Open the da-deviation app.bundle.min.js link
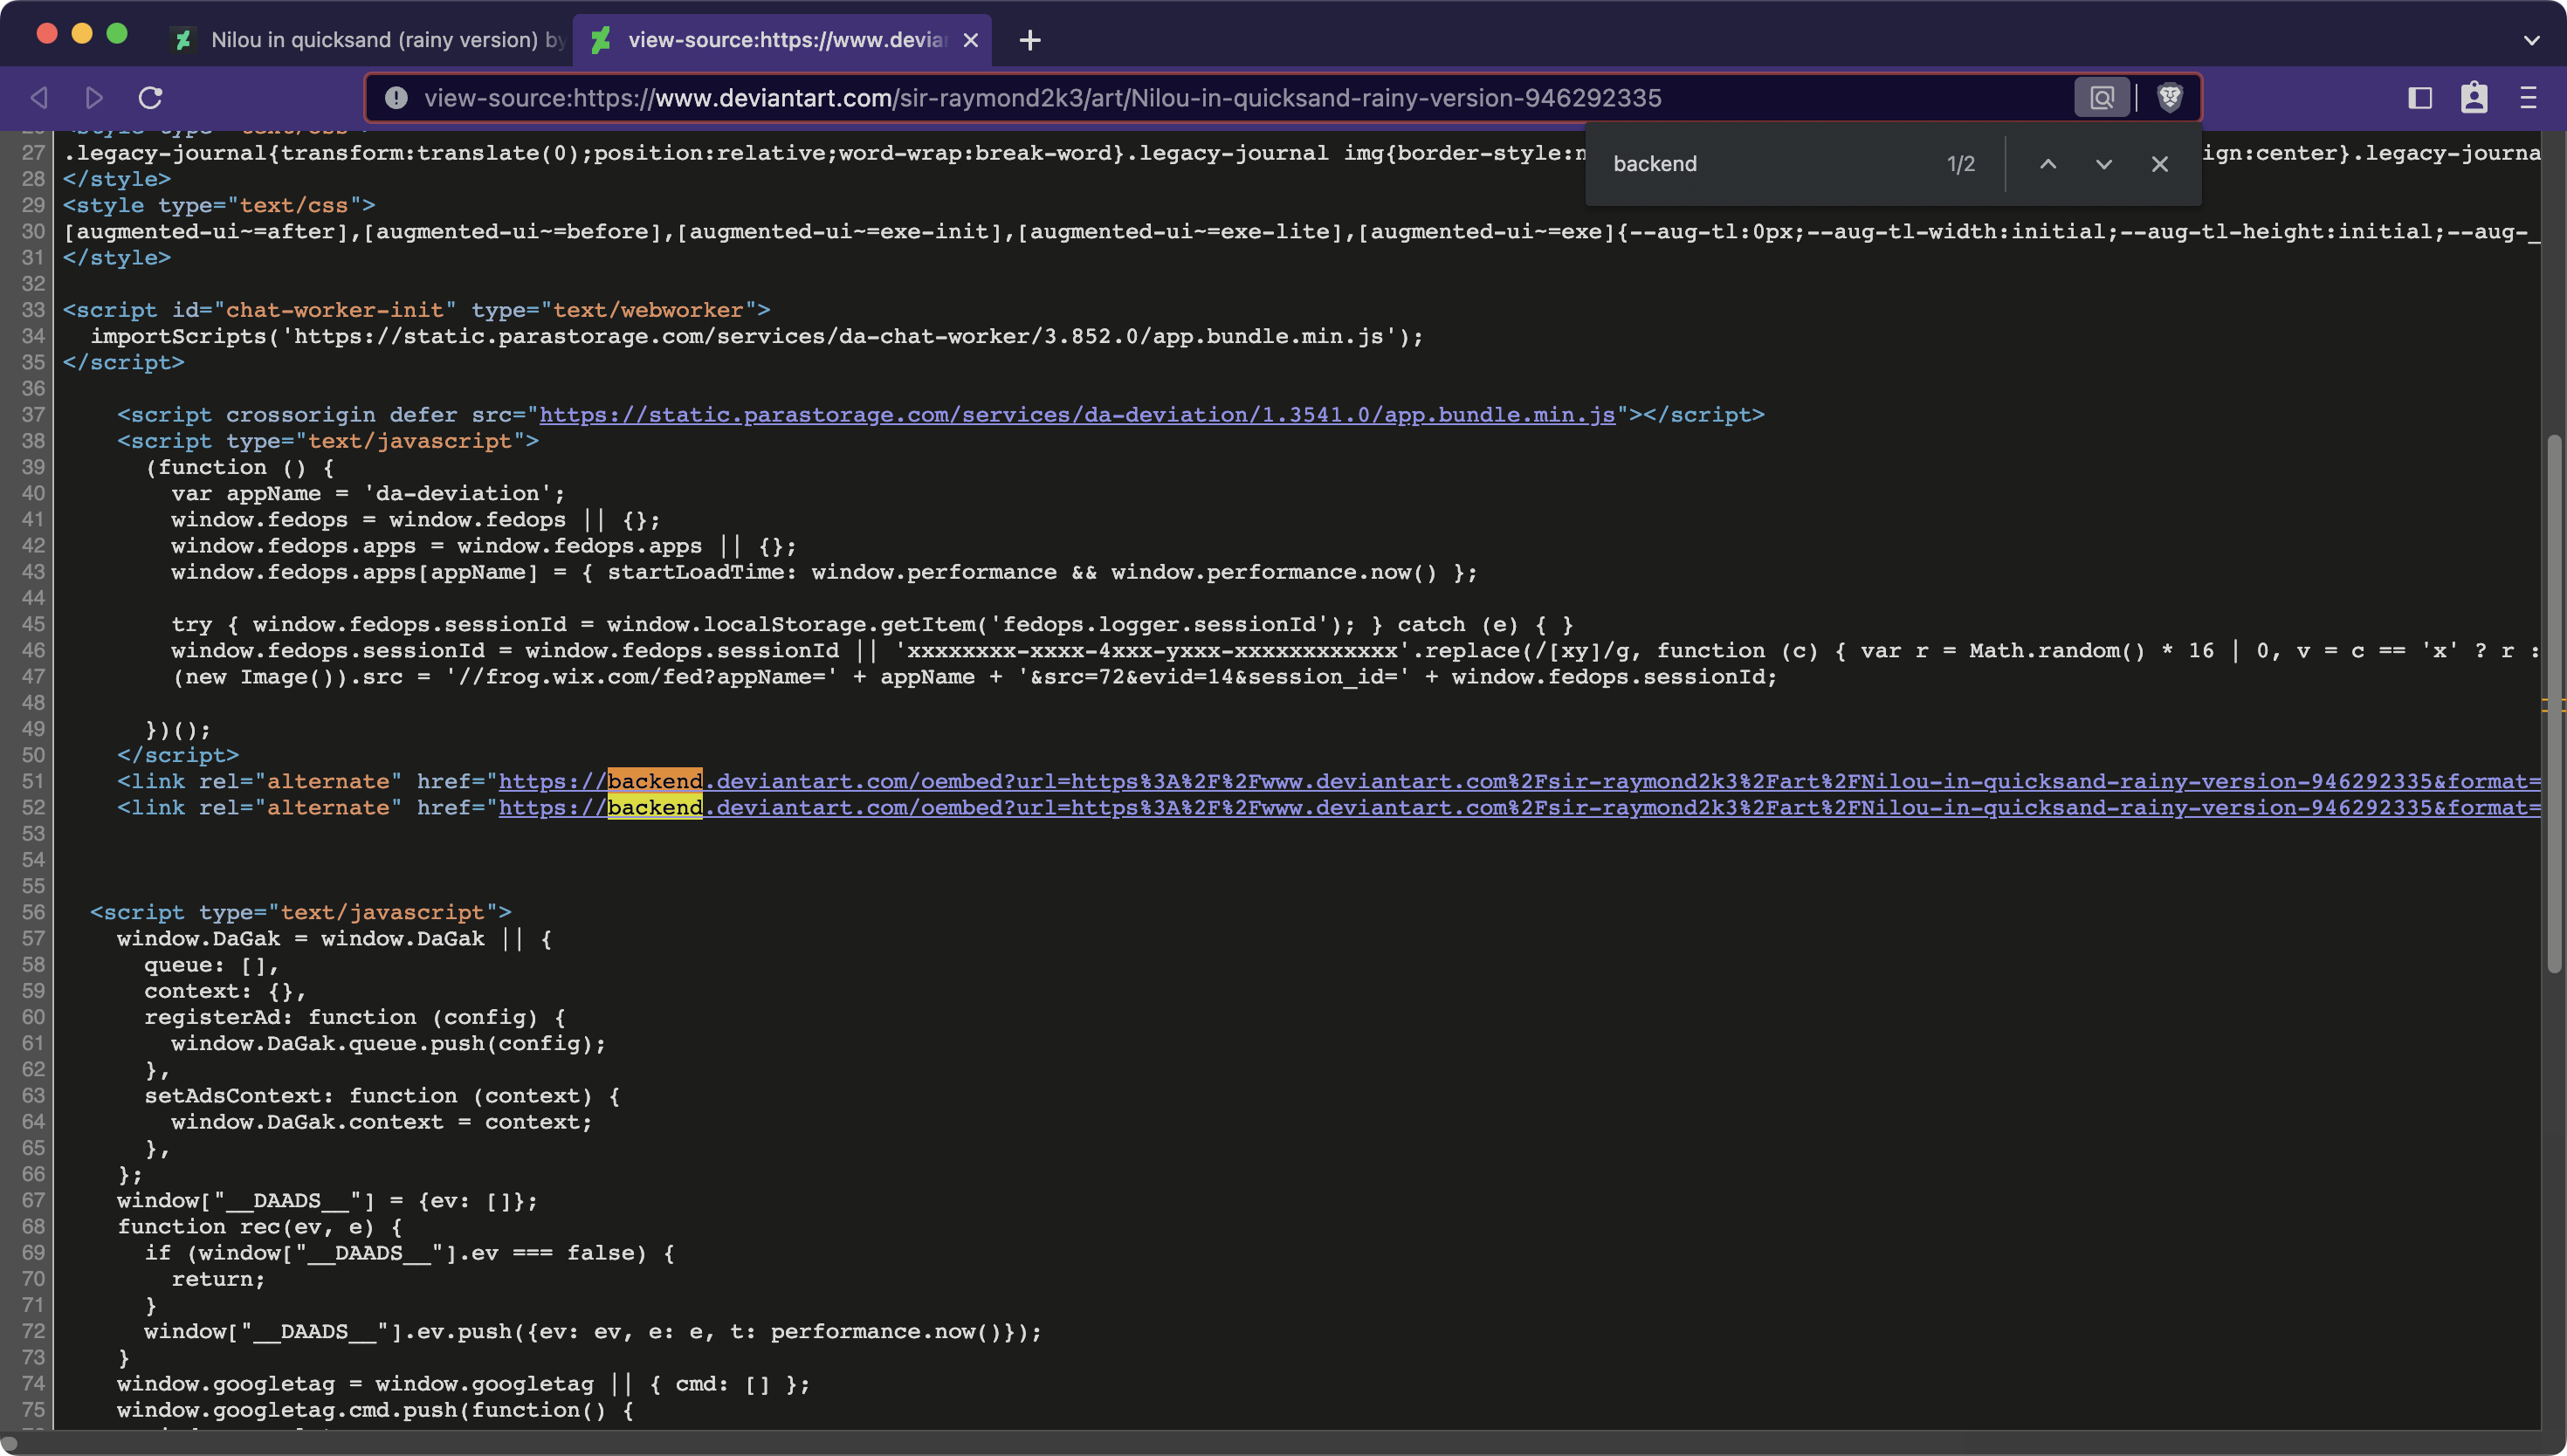2567x1456 pixels. coord(1077,414)
